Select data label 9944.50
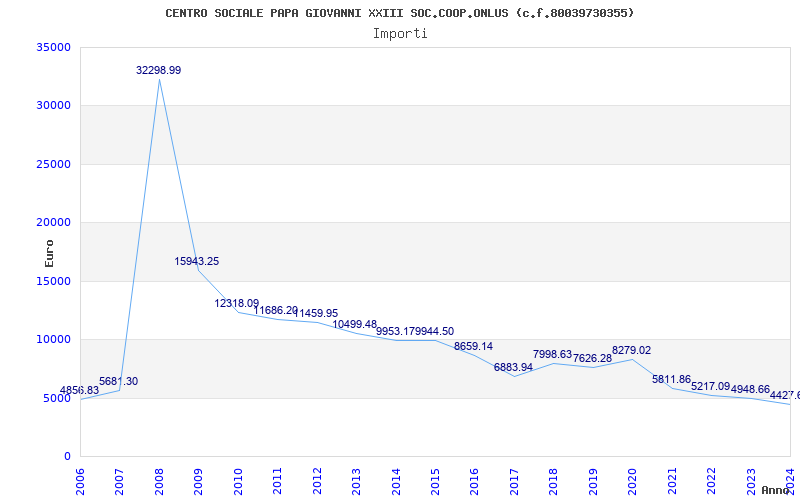The height and width of the screenshot is (500, 800). (434, 332)
